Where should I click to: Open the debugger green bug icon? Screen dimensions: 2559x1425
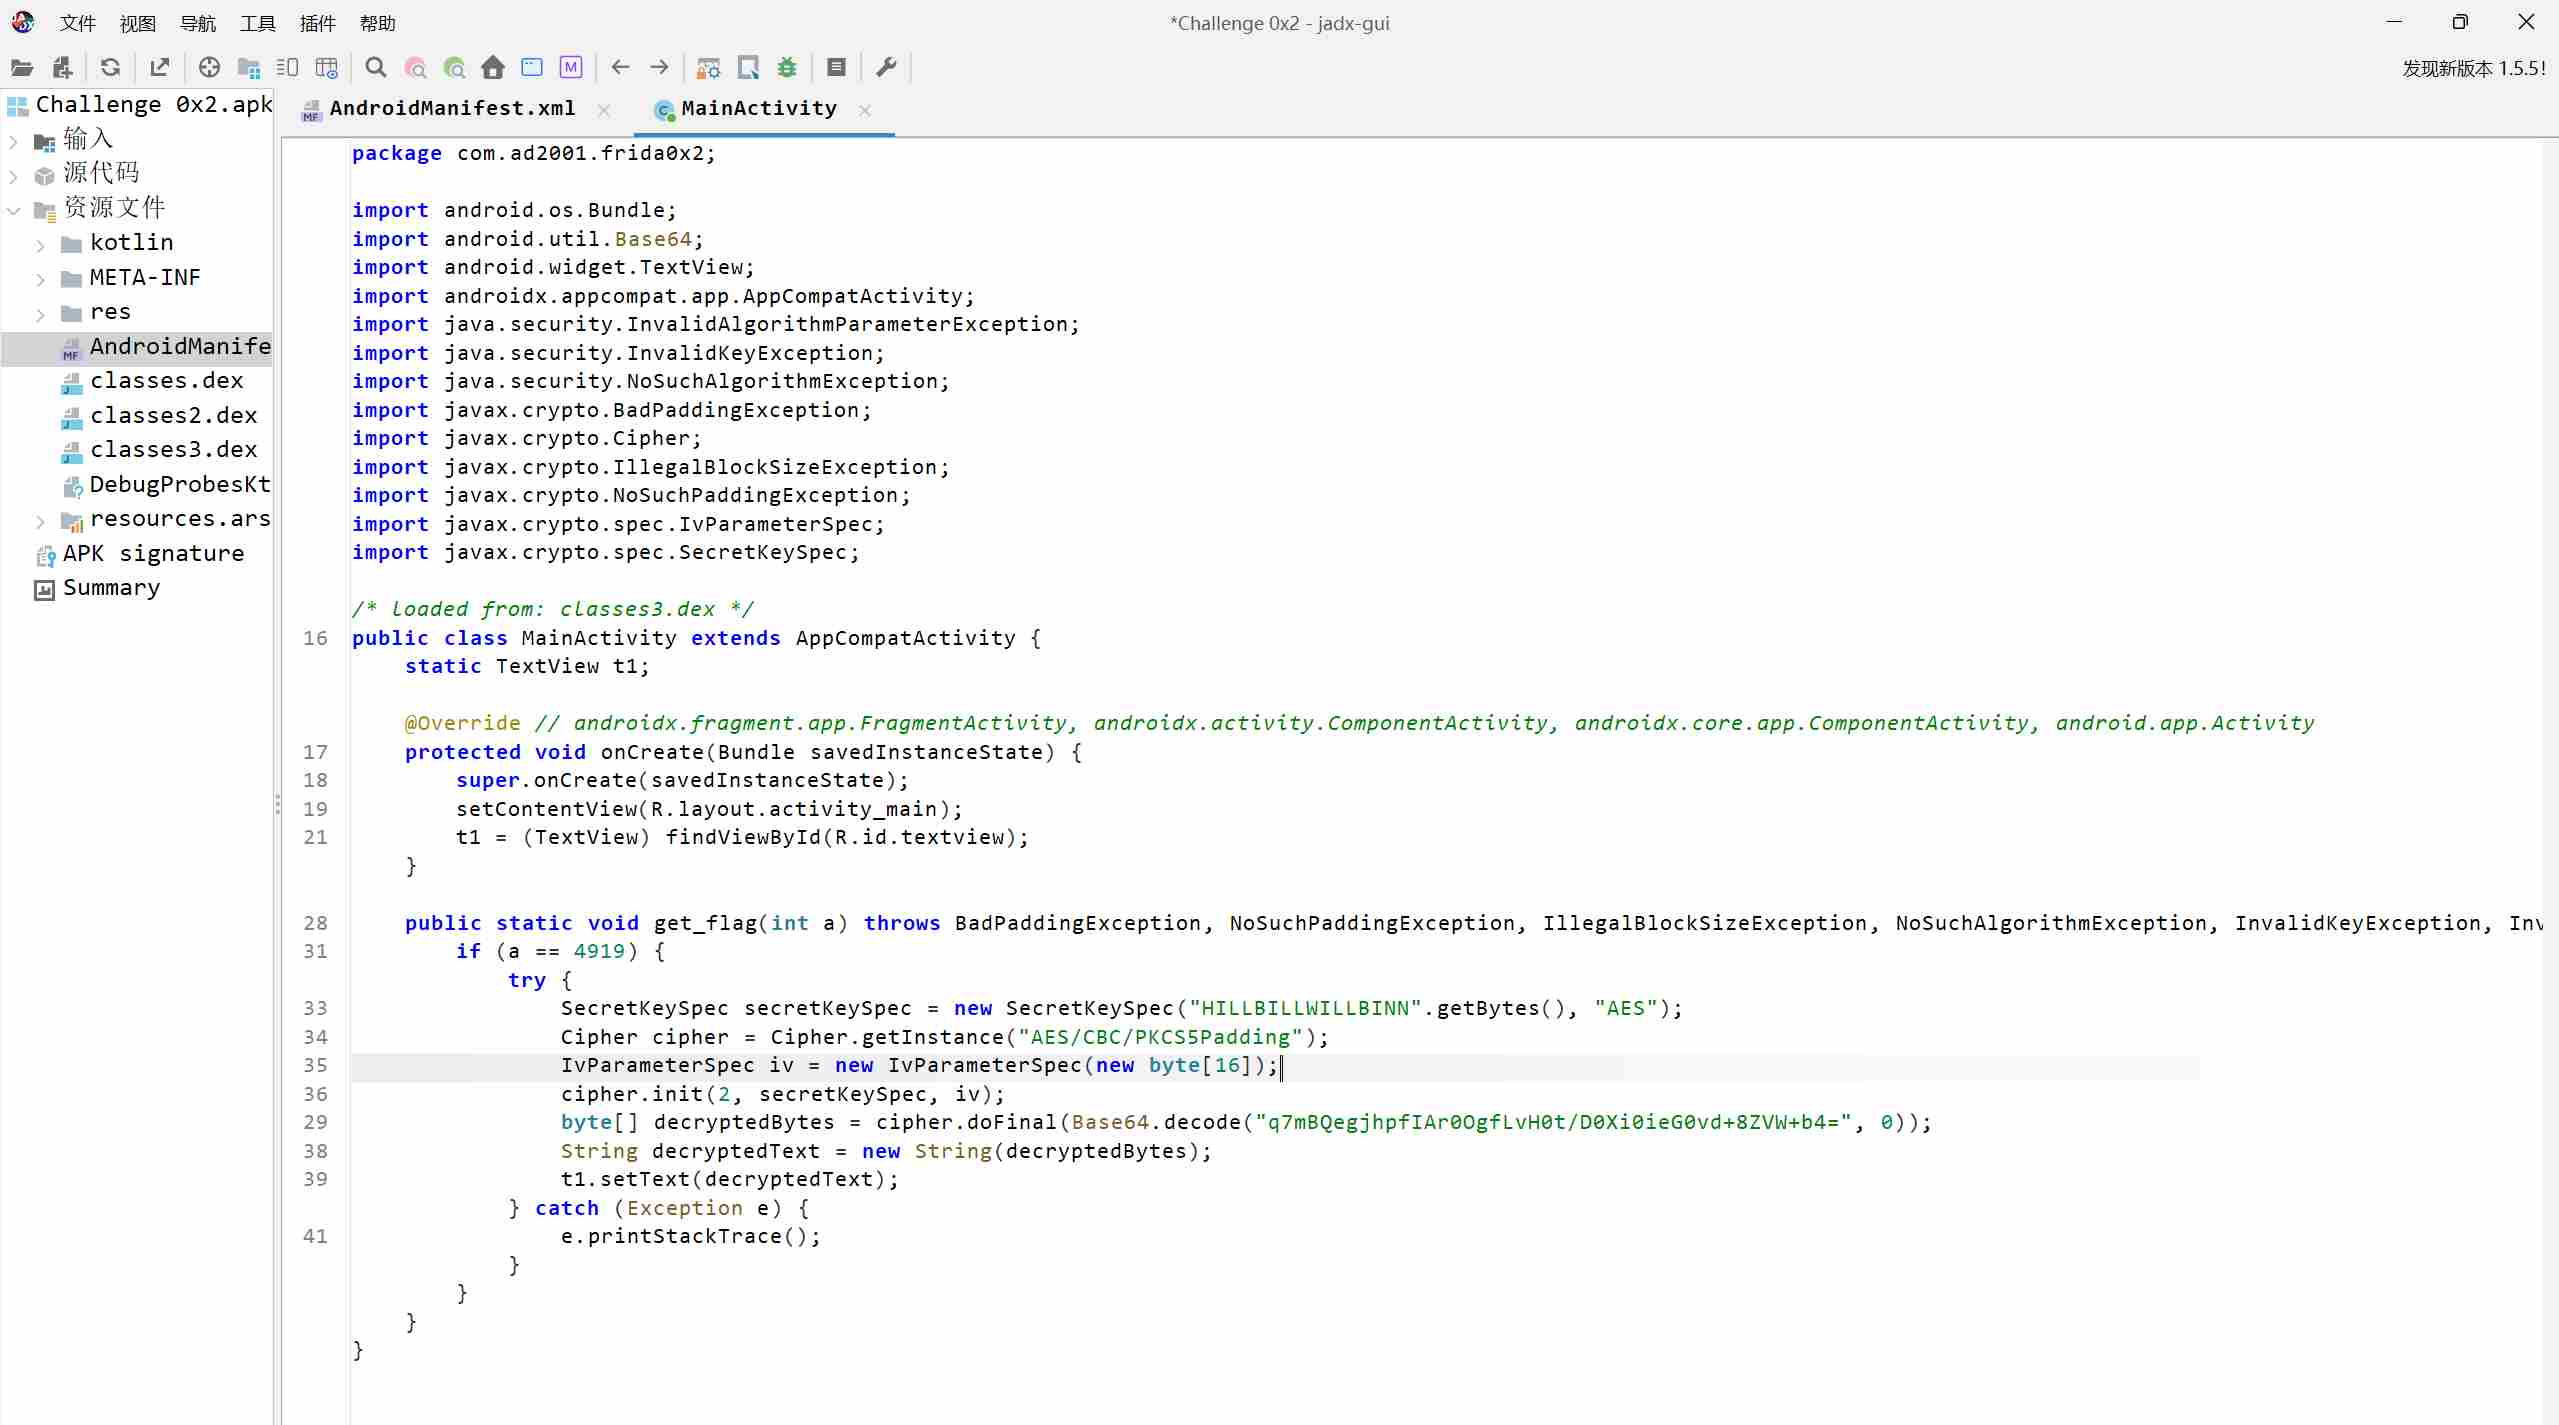pyautogui.click(x=788, y=68)
